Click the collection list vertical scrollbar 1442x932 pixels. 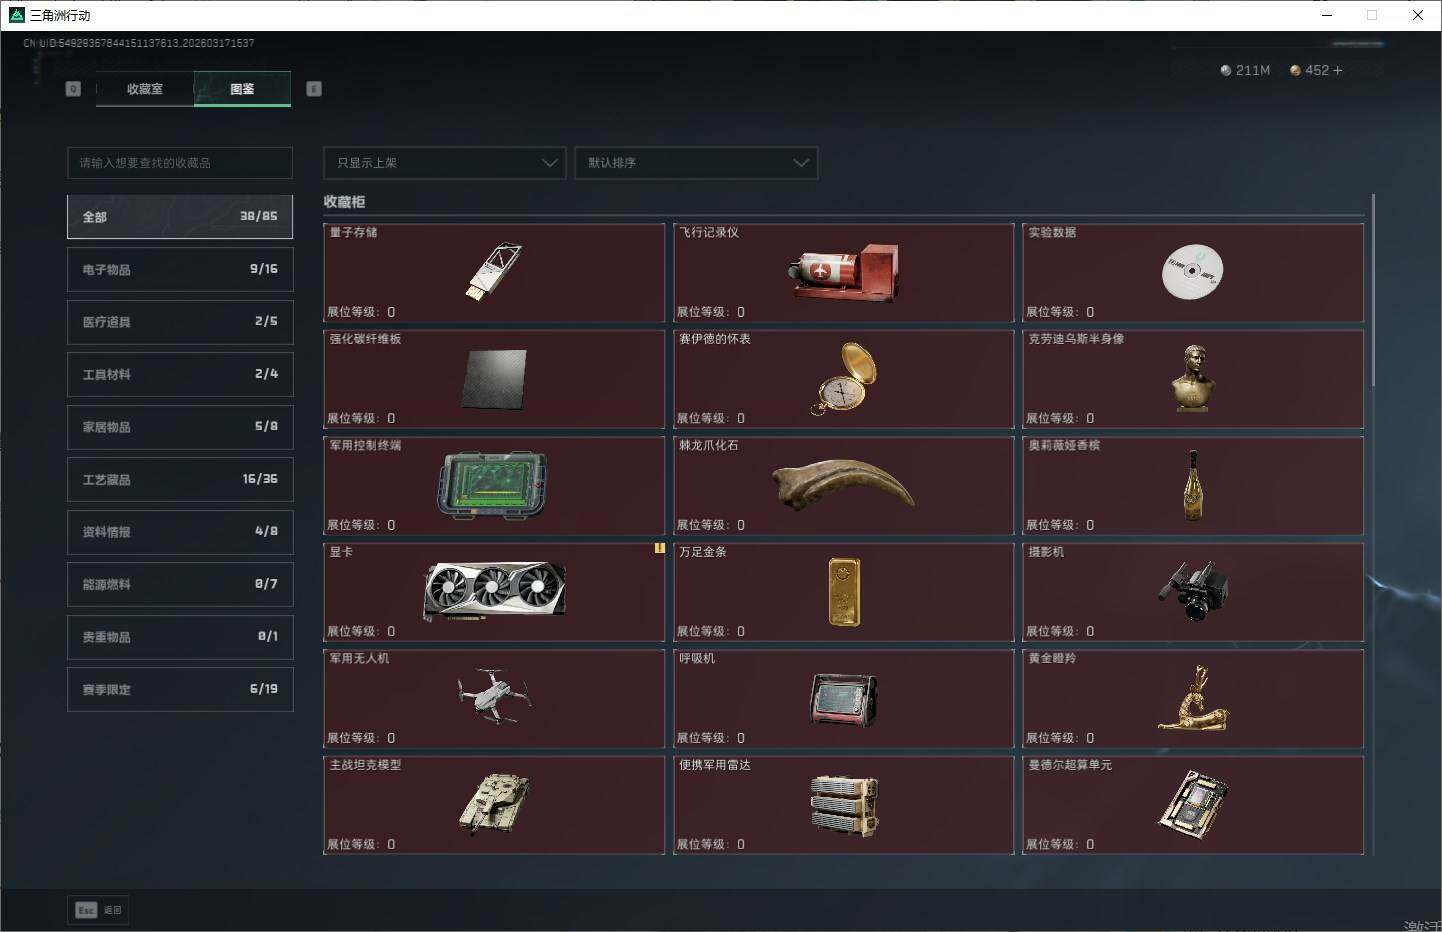pyautogui.click(x=1374, y=290)
